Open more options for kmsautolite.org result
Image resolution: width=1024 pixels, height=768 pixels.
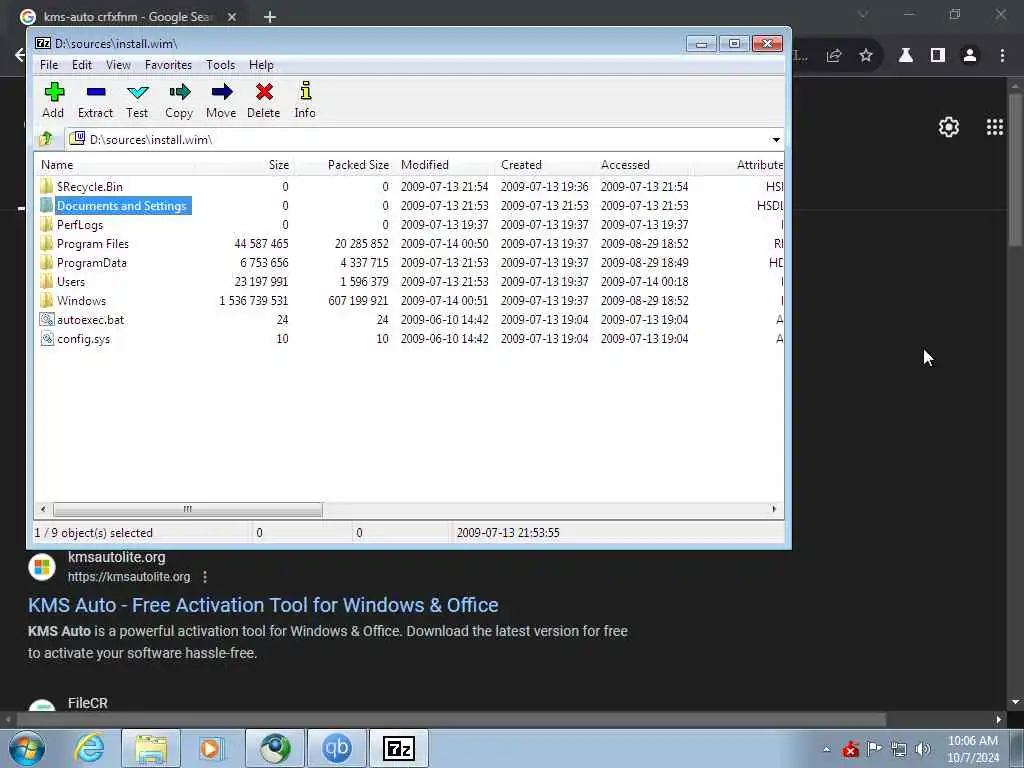tap(205, 577)
